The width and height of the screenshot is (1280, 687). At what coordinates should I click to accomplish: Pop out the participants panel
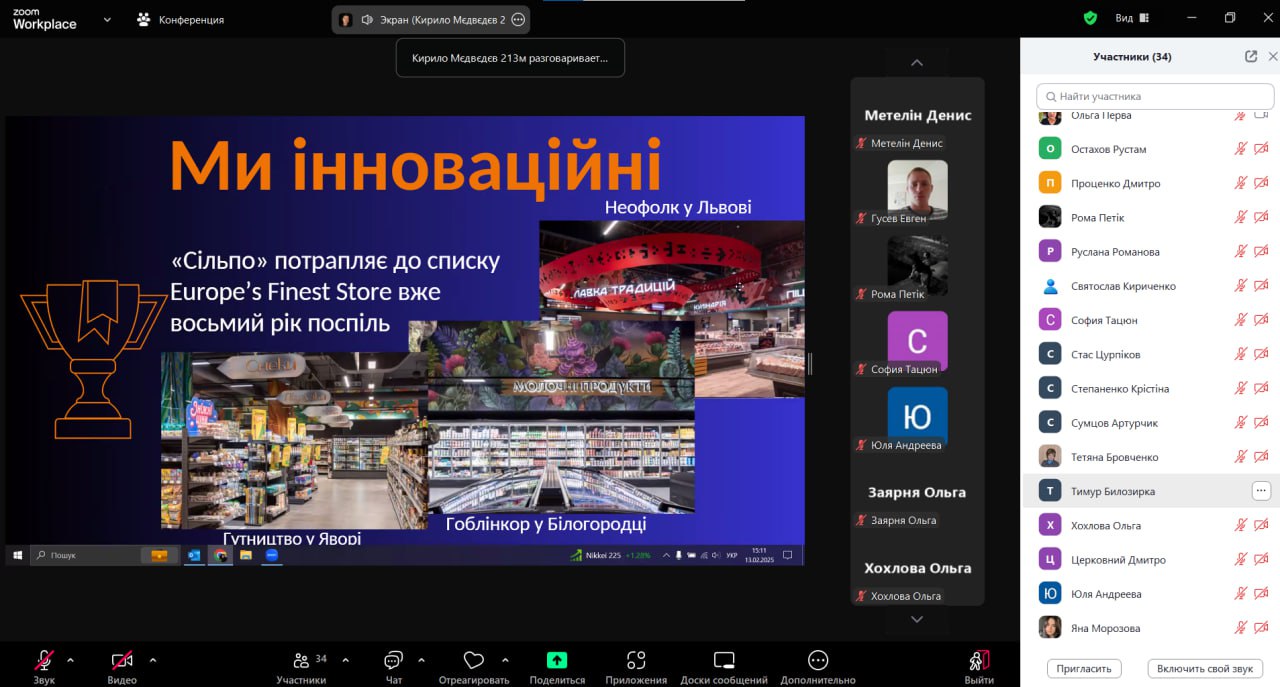[x=1251, y=56]
